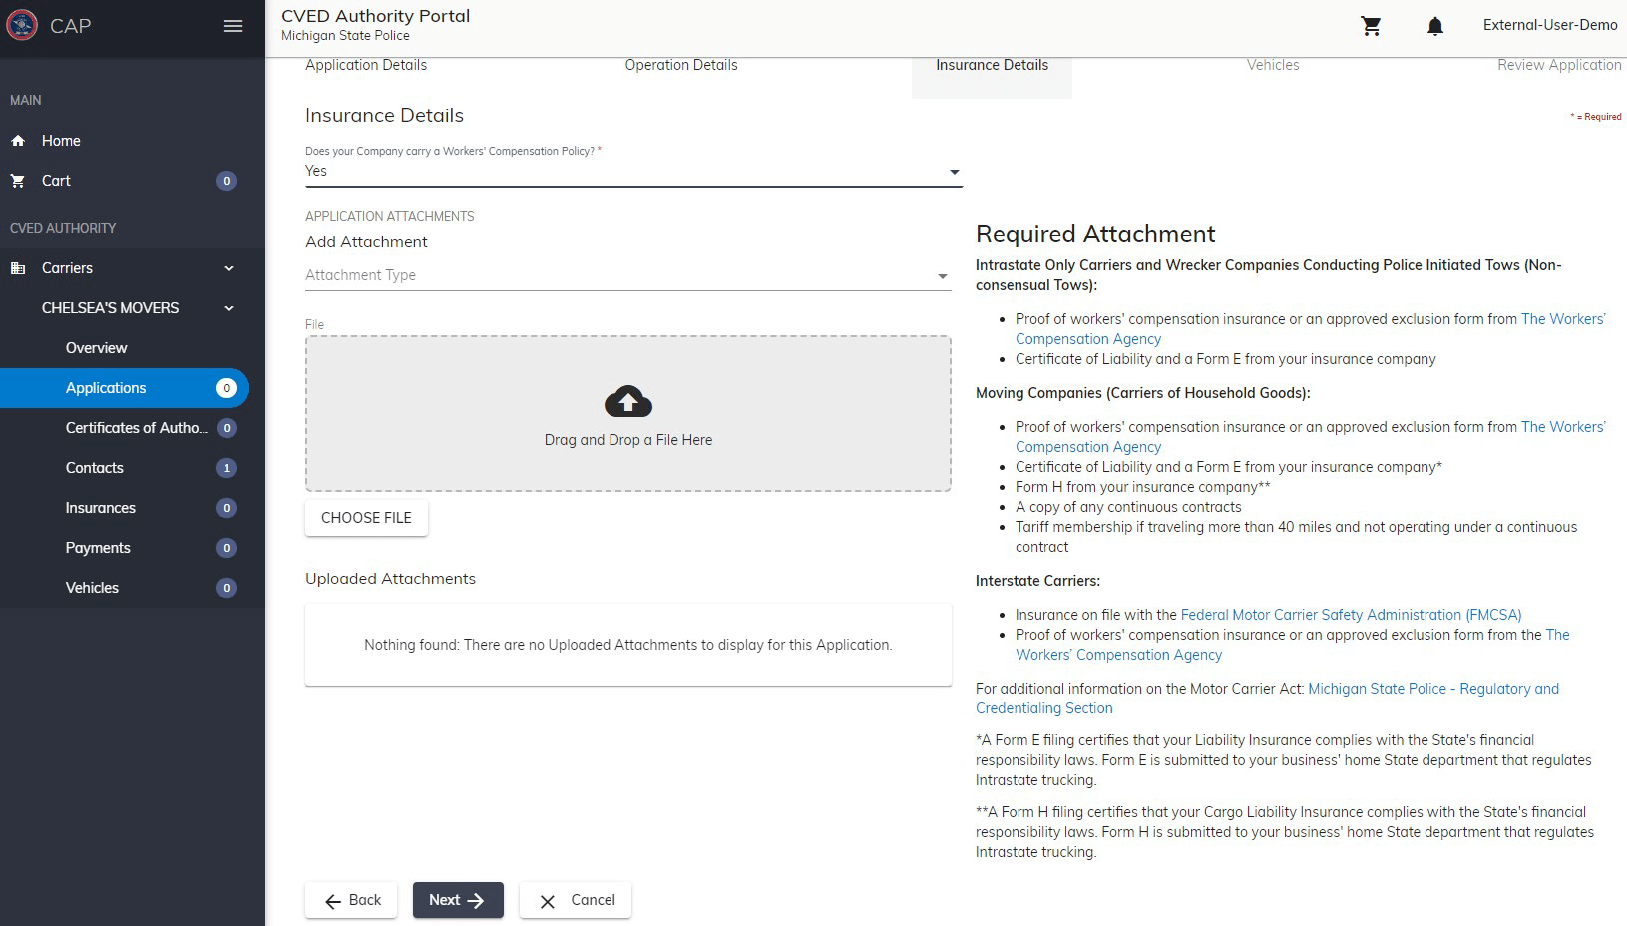Click the CAP logo icon

(x=22, y=25)
